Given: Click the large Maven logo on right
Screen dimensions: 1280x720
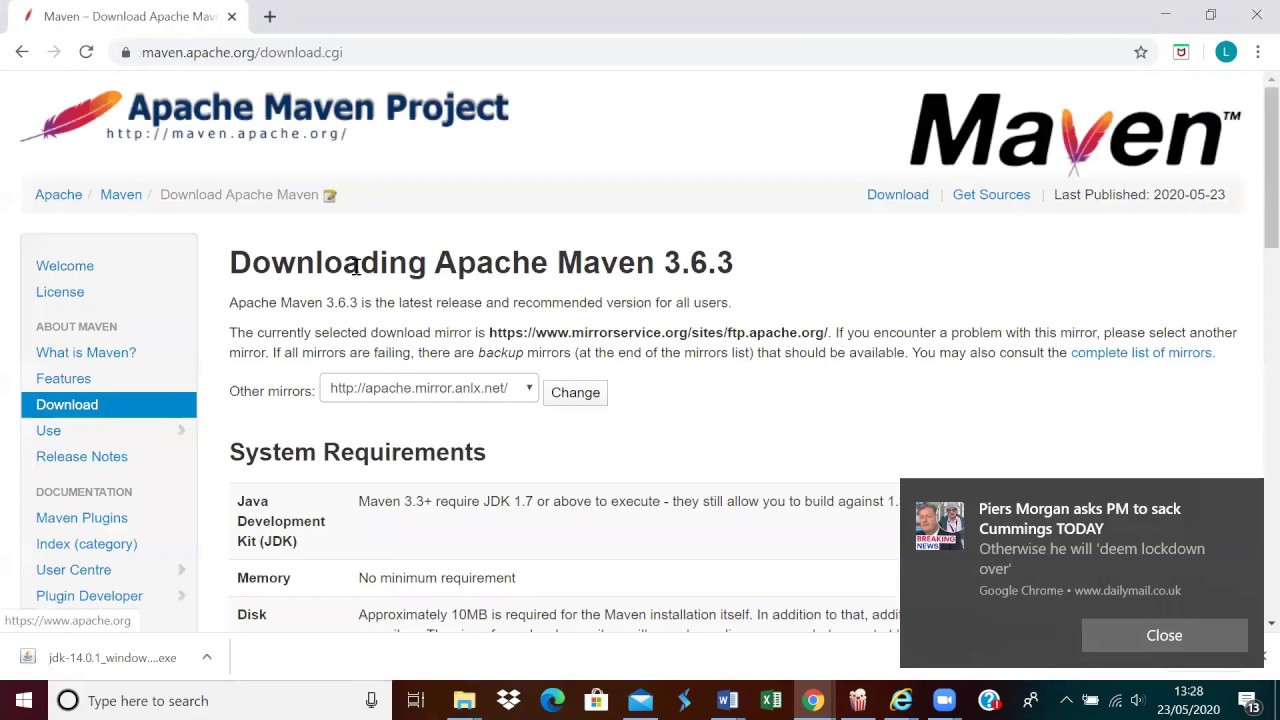Looking at the screenshot, I should pyautogui.click(x=1075, y=133).
